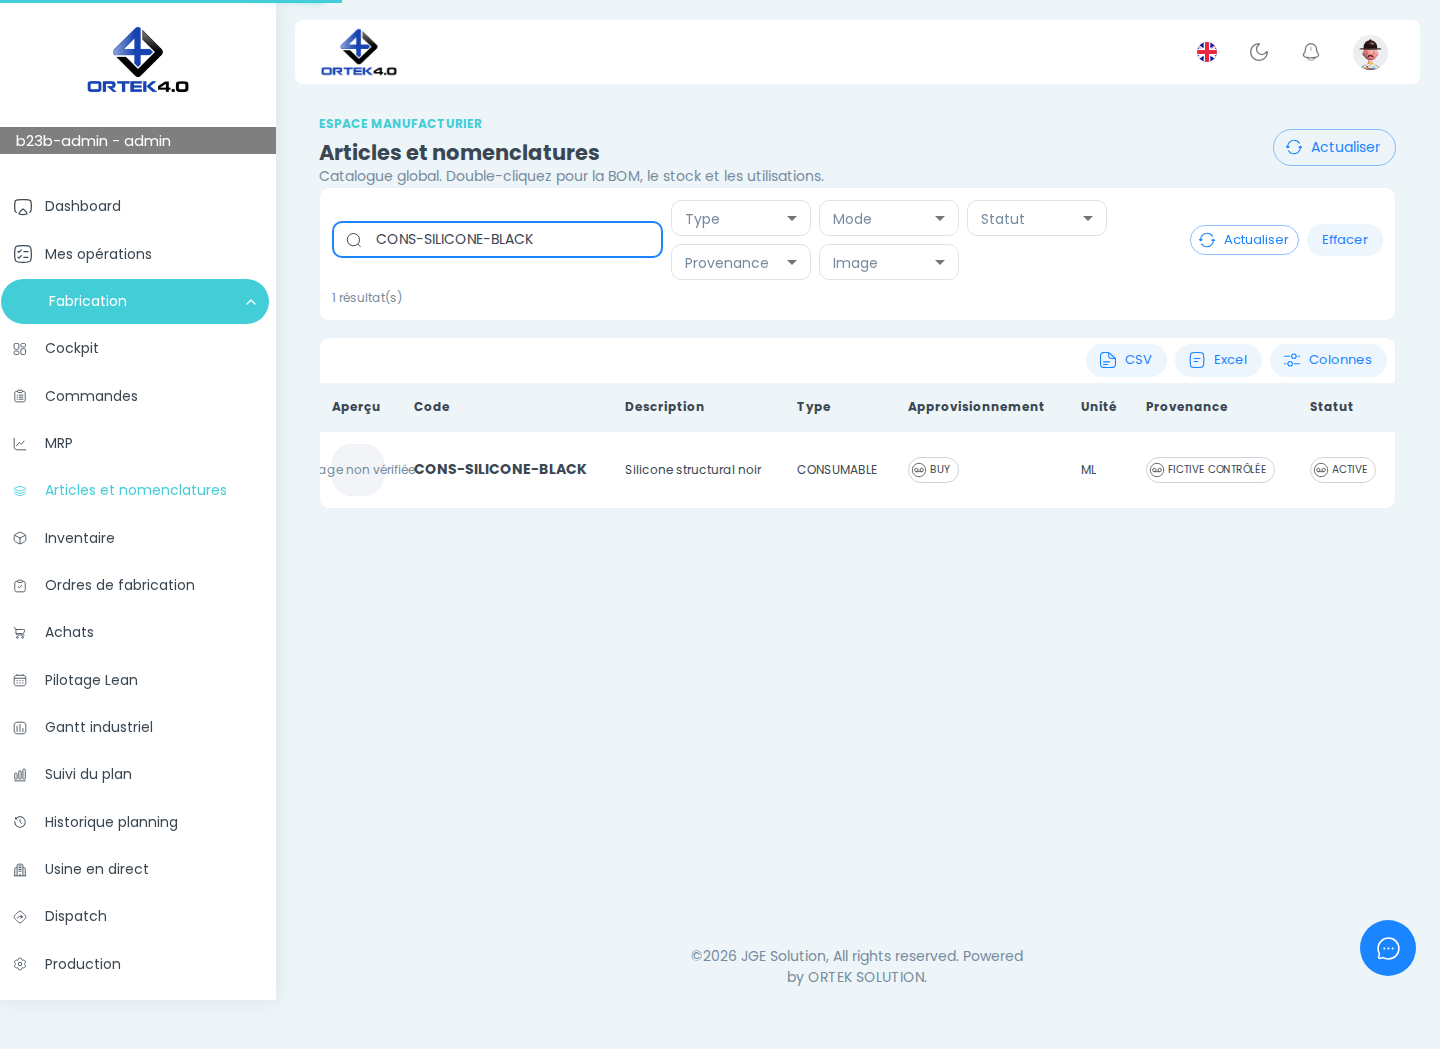Open the notifications bell
This screenshot has height=1049, width=1440.
click(x=1311, y=52)
